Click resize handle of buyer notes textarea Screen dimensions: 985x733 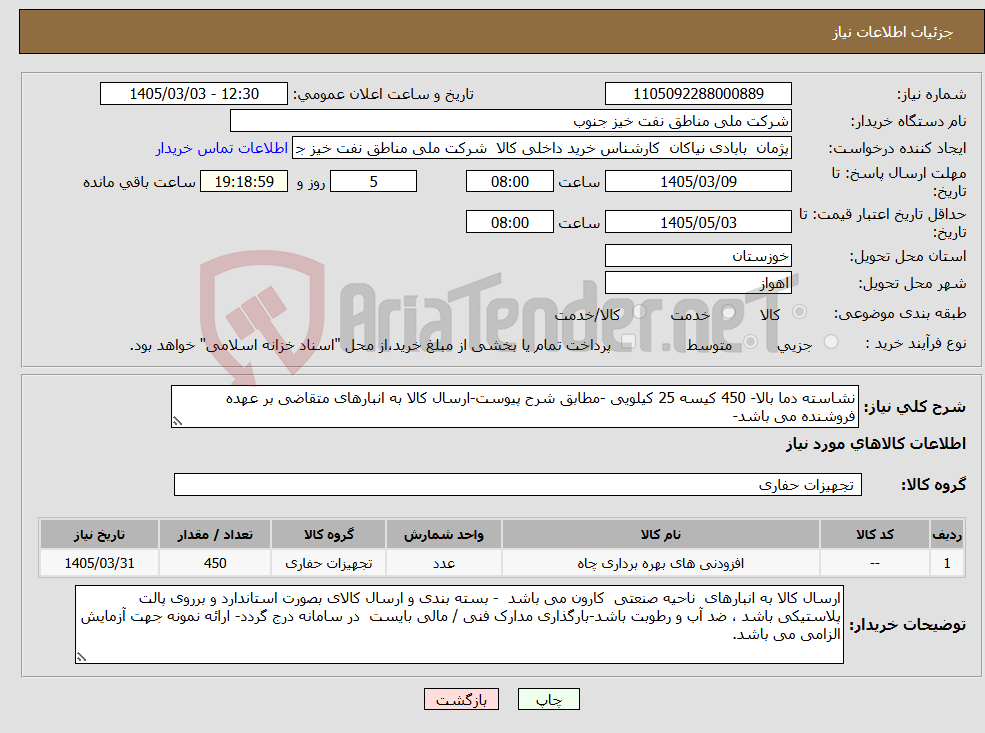[x=81, y=657]
